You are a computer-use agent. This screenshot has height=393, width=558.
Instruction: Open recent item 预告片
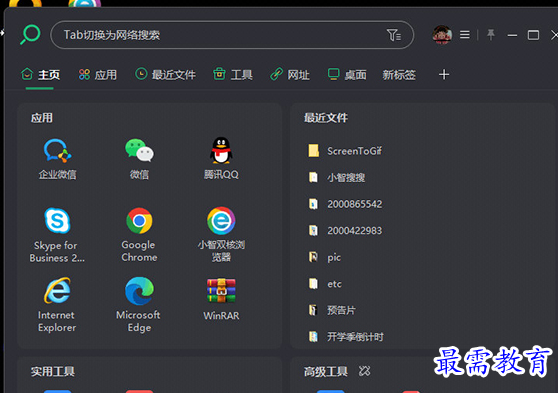click(x=332, y=310)
